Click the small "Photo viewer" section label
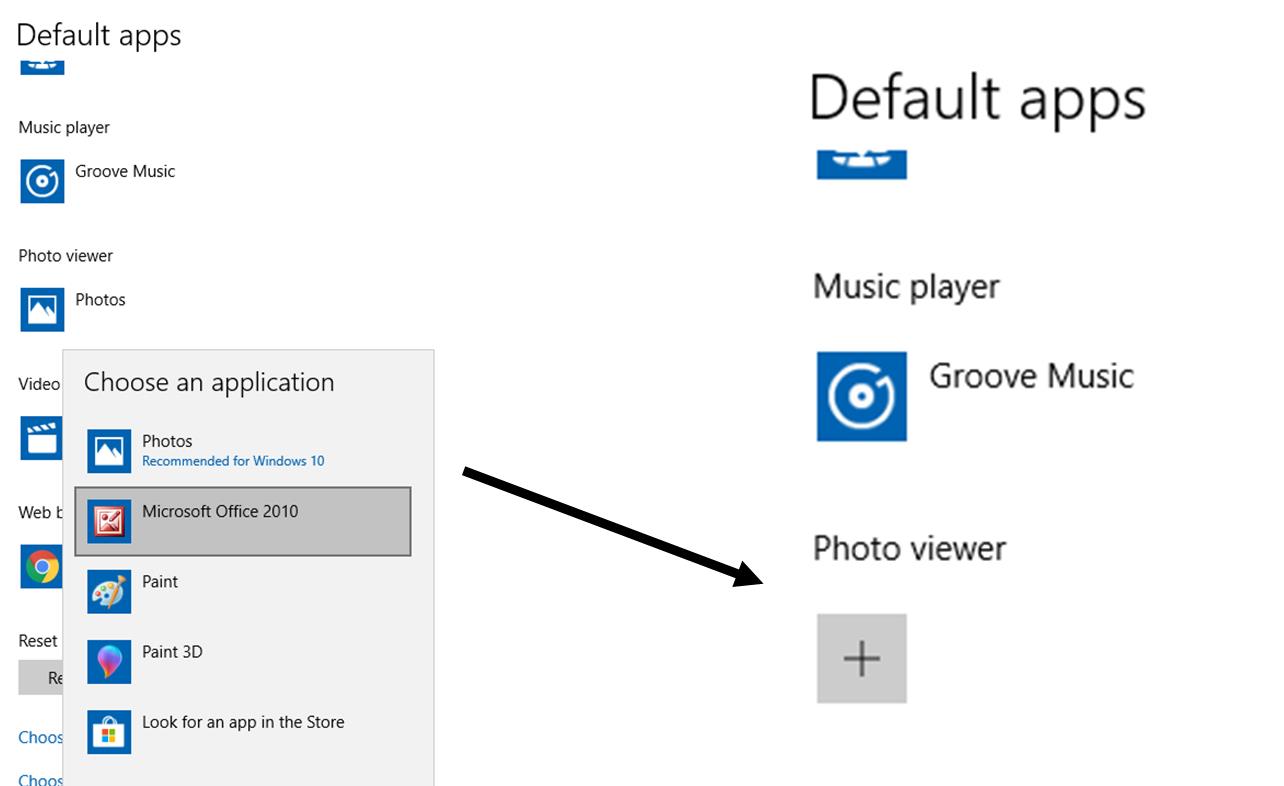The image size is (1284, 786). [66, 256]
